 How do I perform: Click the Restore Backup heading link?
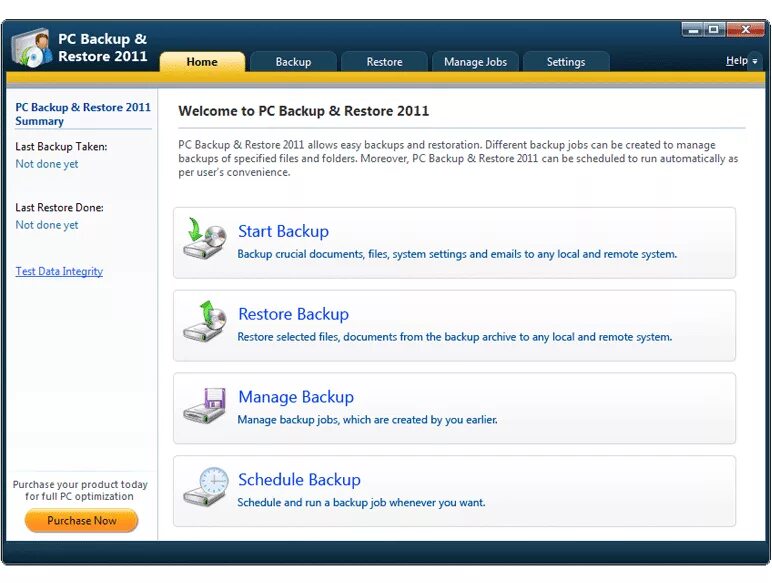click(x=293, y=314)
